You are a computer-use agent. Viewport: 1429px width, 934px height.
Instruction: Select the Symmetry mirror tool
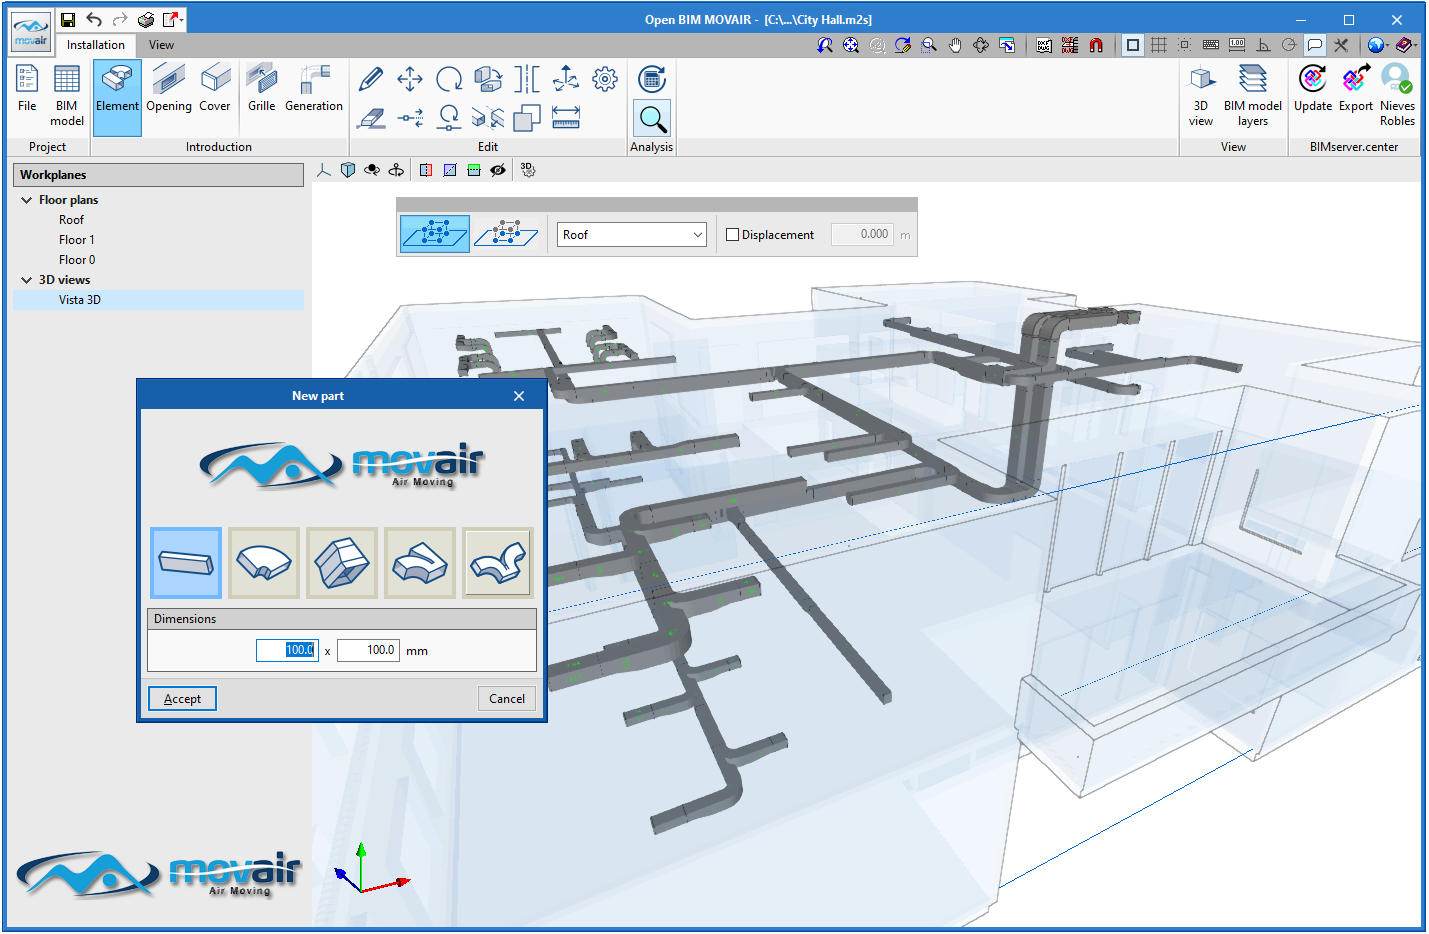coord(527,79)
